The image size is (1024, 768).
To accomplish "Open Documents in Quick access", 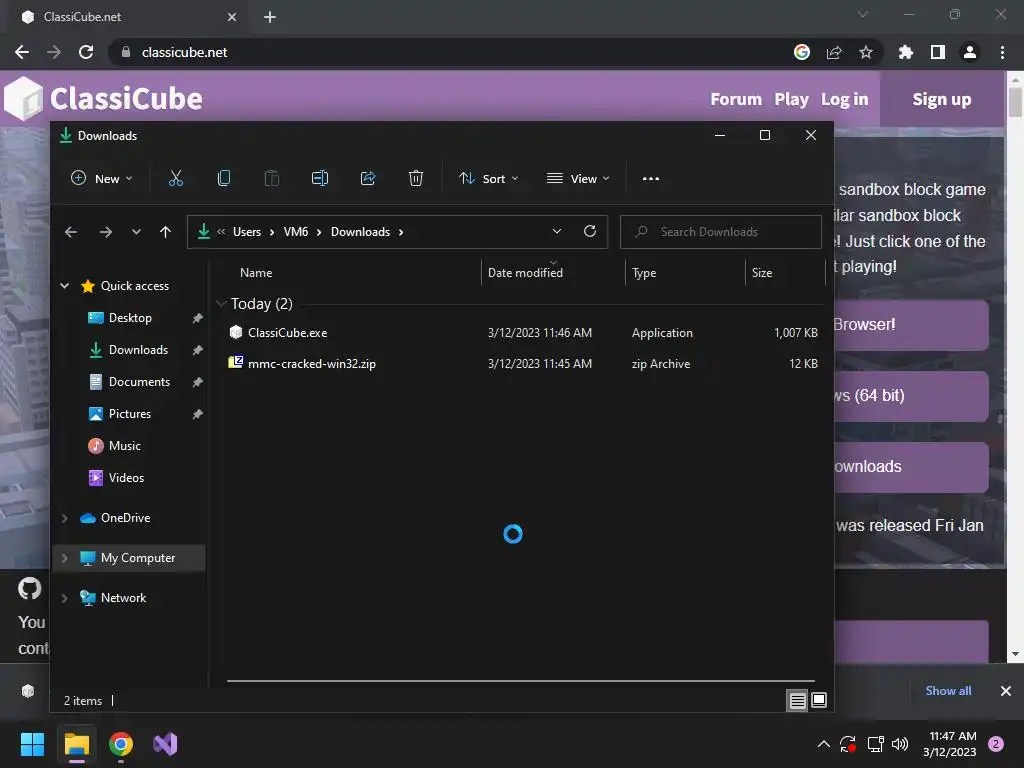I will tap(139, 382).
